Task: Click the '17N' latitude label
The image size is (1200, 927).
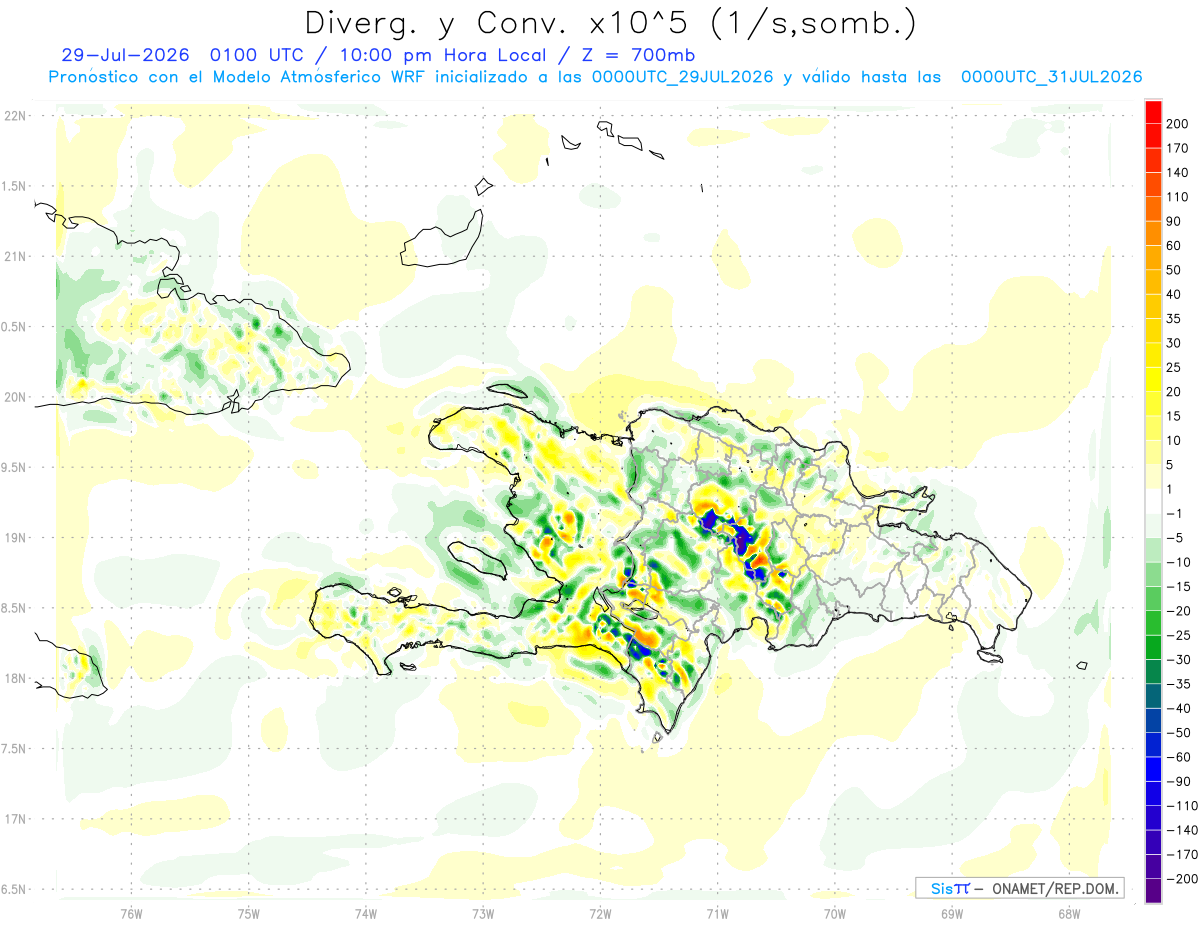Action: (x=14, y=819)
